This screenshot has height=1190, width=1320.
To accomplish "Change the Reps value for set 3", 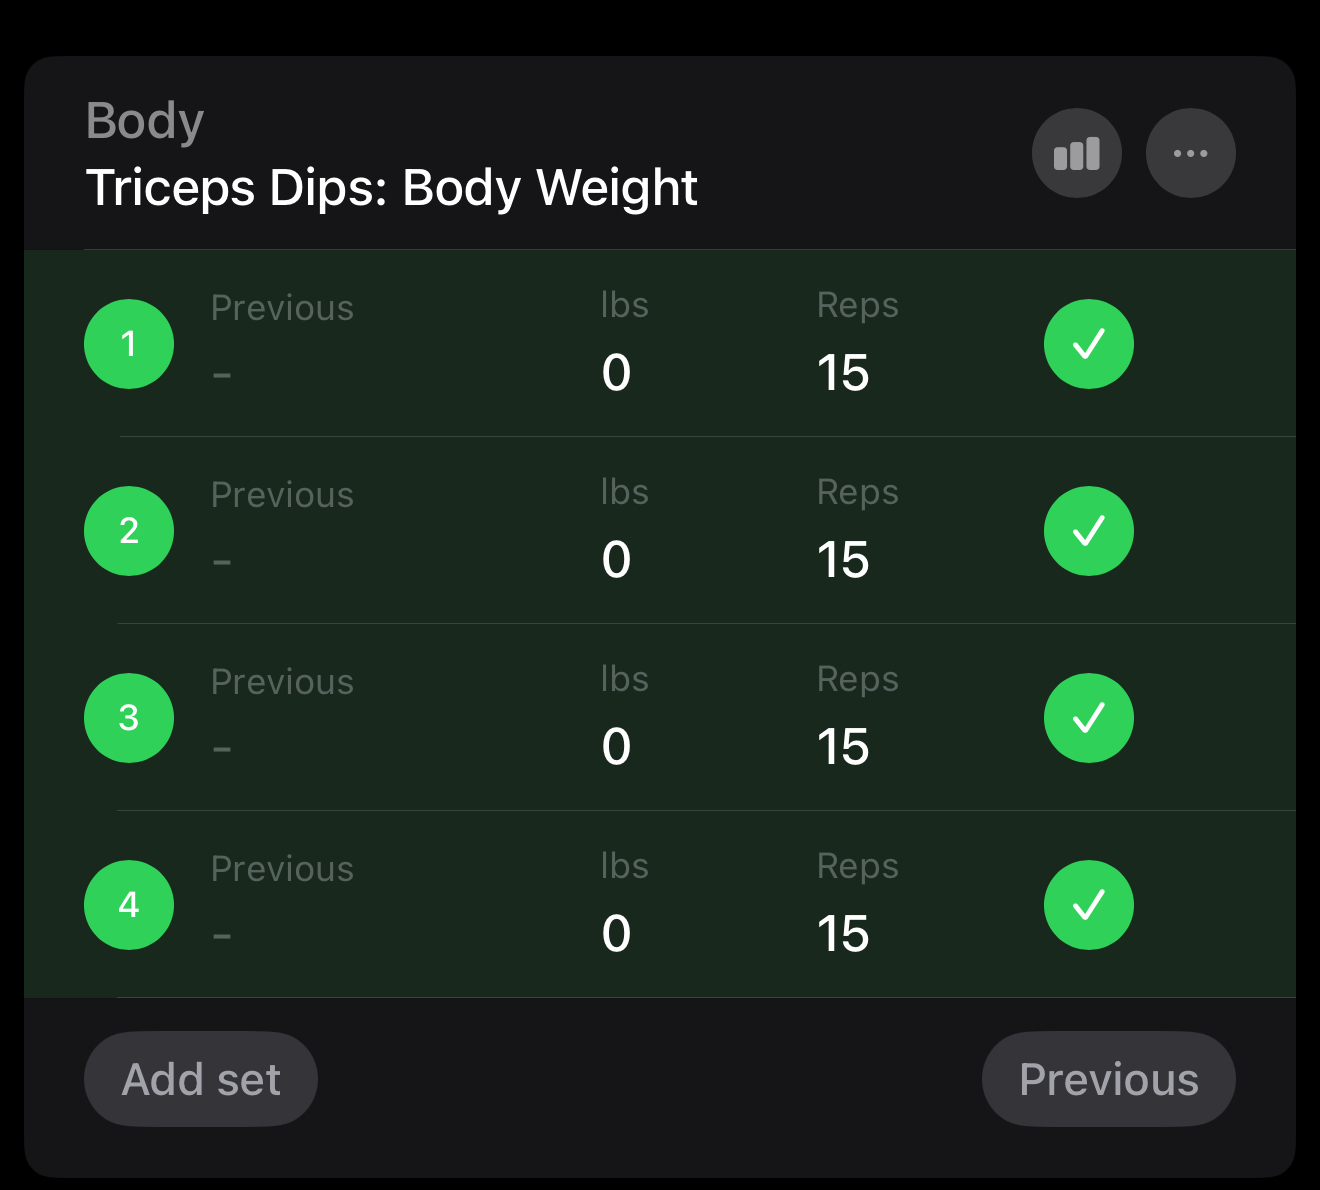I will tap(843, 747).
